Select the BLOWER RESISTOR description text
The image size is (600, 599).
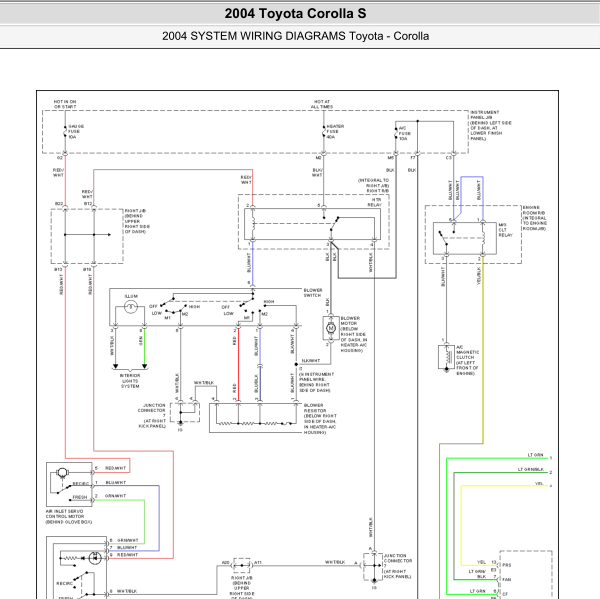point(320,418)
